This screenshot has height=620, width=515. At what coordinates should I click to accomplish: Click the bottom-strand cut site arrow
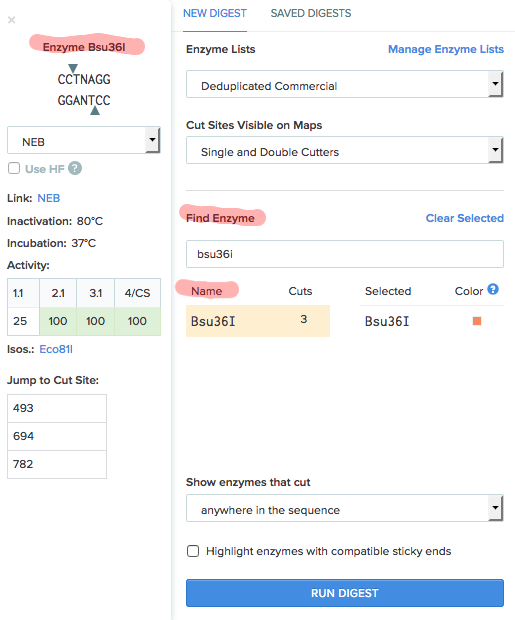click(x=95, y=110)
